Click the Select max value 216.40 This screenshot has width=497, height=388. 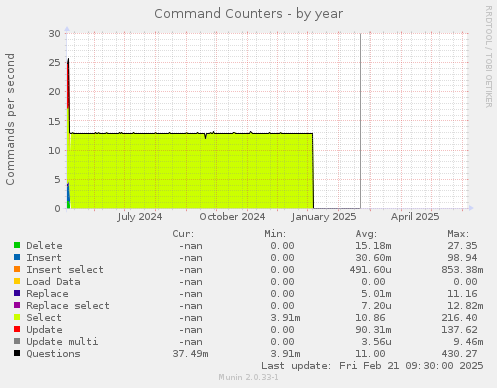[x=459, y=318]
